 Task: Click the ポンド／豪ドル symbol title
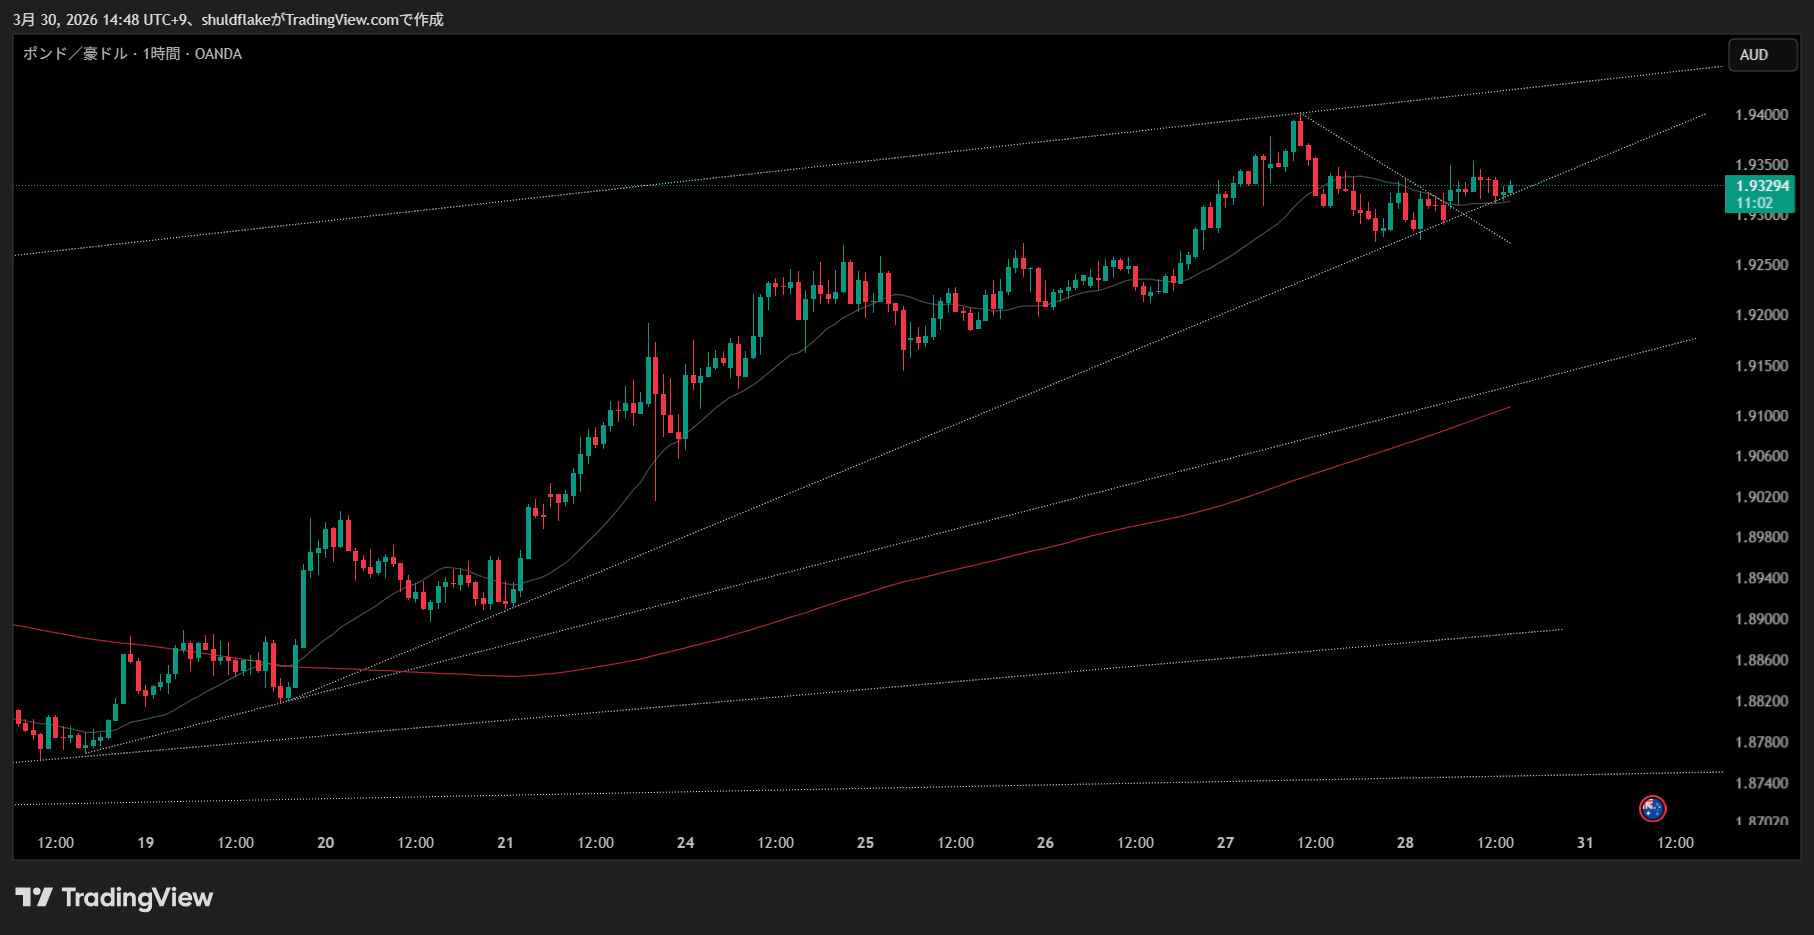pos(75,54)
